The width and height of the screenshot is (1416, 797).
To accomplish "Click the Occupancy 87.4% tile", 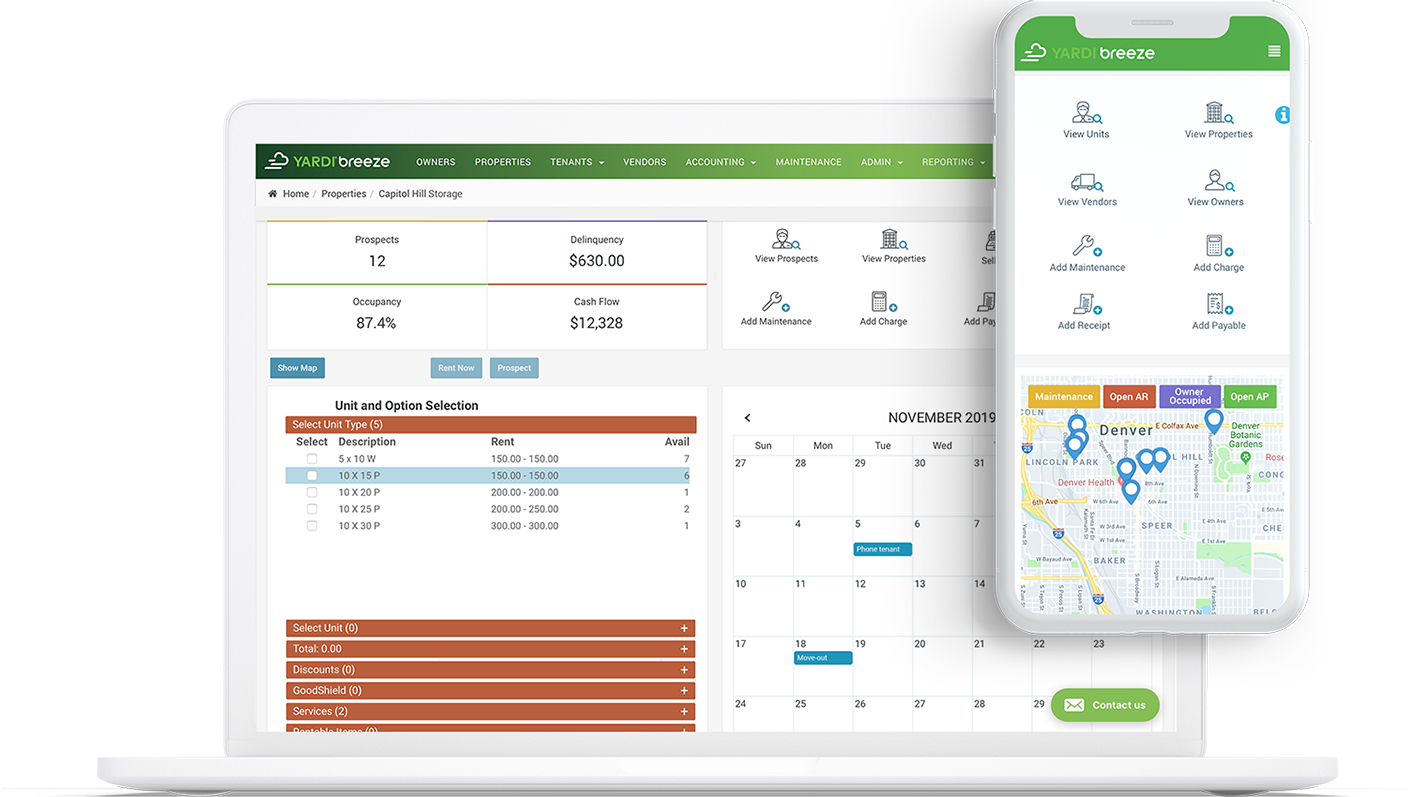I will 377,315.
